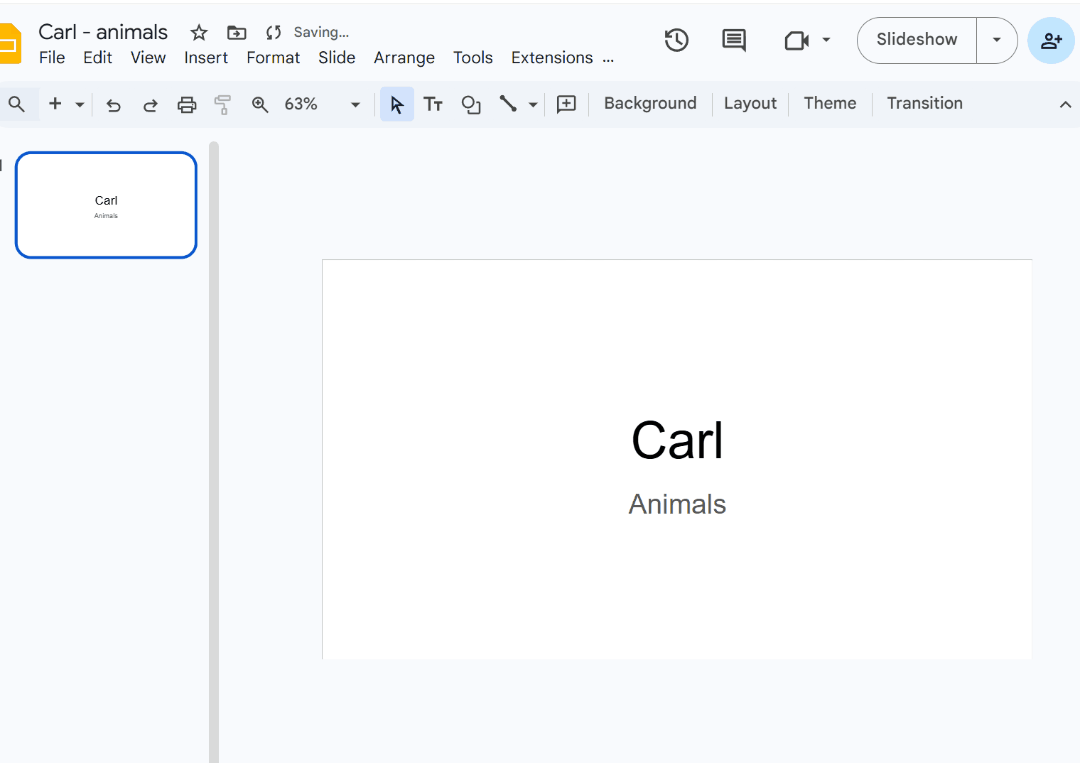Select the Carl slide thumbnail
The width and height of the screenshot is (1080, 763).
[106, 205]
